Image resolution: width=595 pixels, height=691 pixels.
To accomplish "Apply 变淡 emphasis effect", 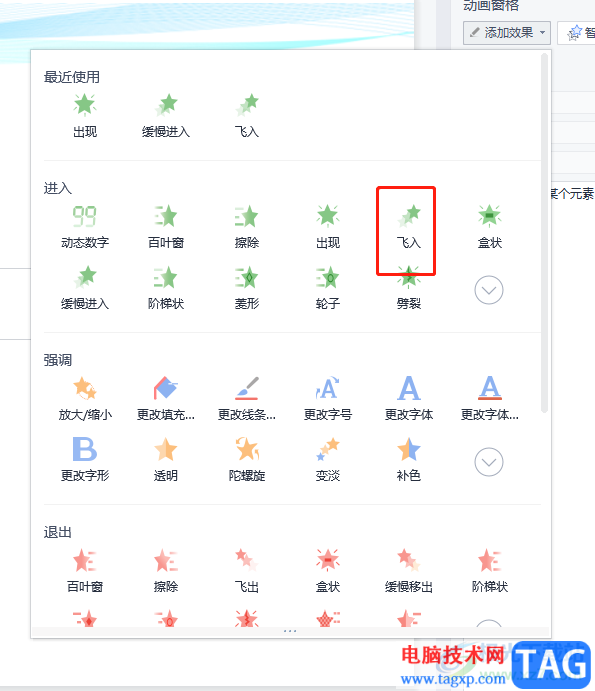I will [x=328, y=460].
